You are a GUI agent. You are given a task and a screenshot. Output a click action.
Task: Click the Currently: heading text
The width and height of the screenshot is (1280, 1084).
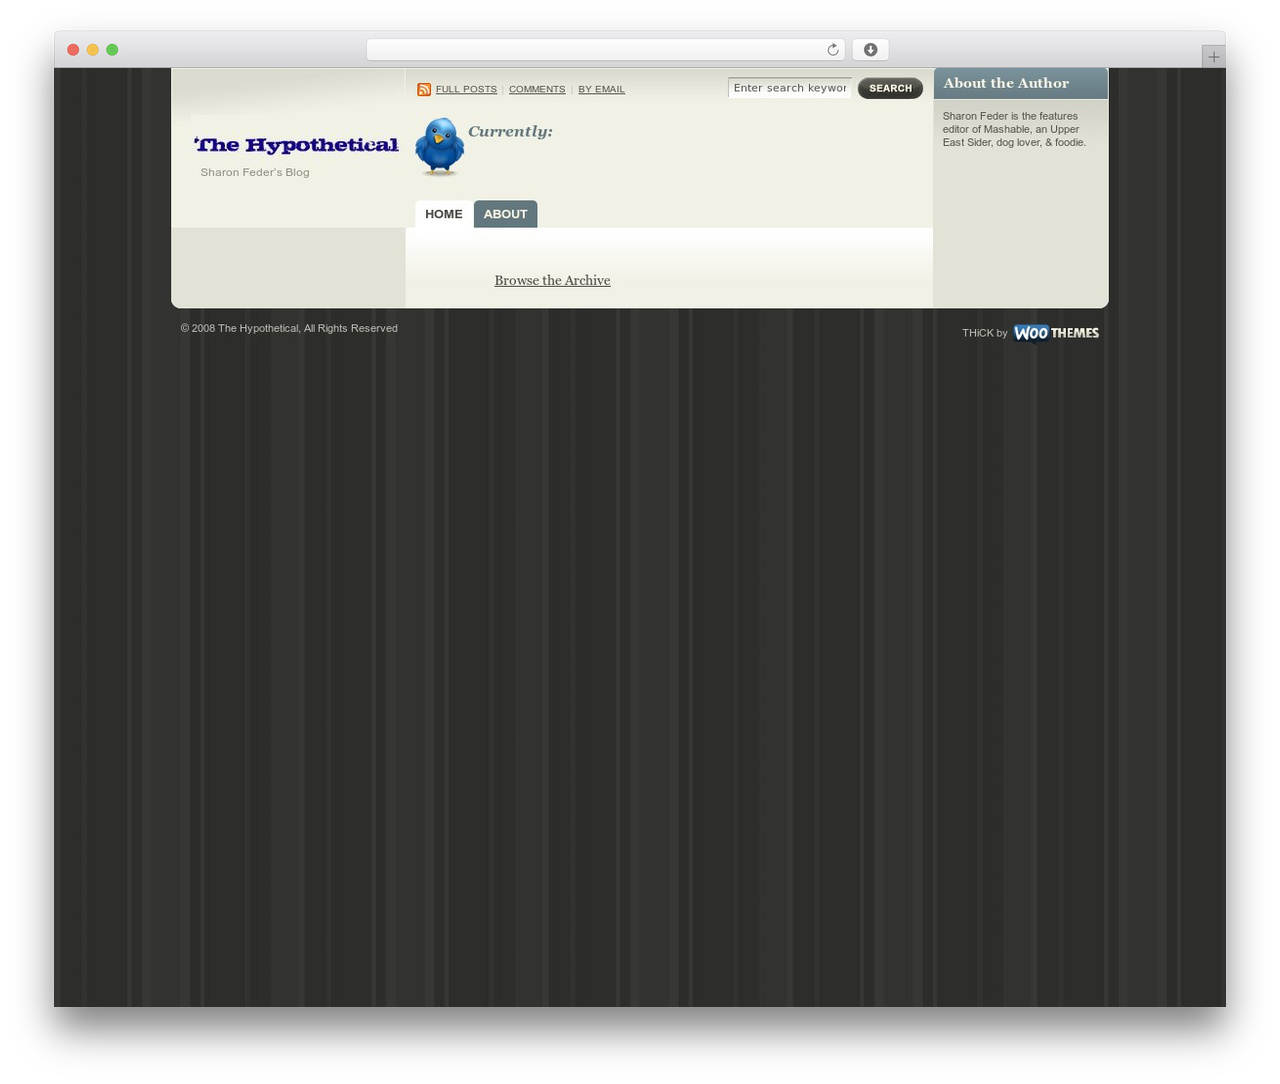tap(510, 132)
